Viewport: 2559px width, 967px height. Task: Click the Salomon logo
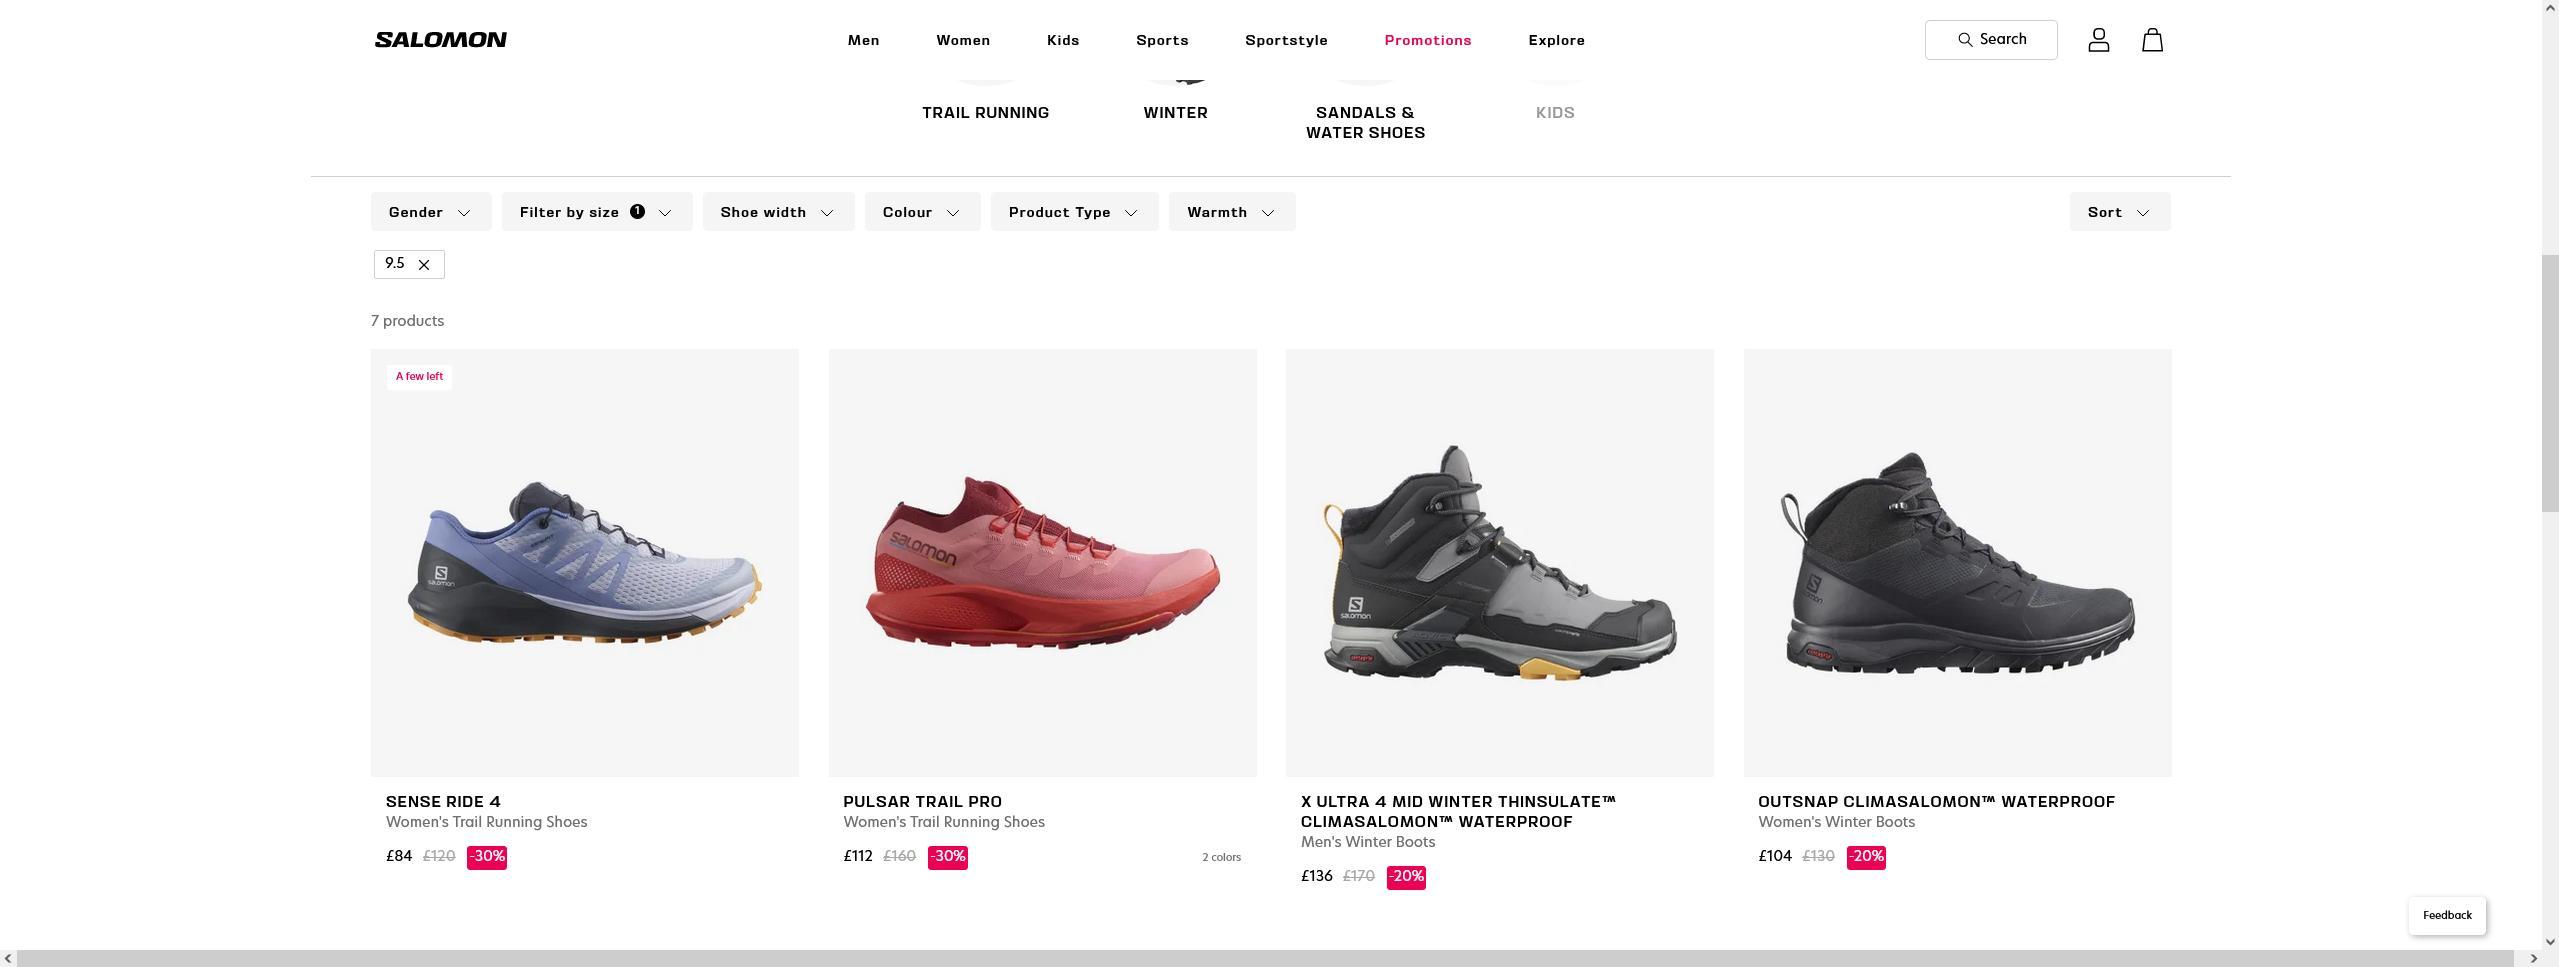(x=439, y=39)
